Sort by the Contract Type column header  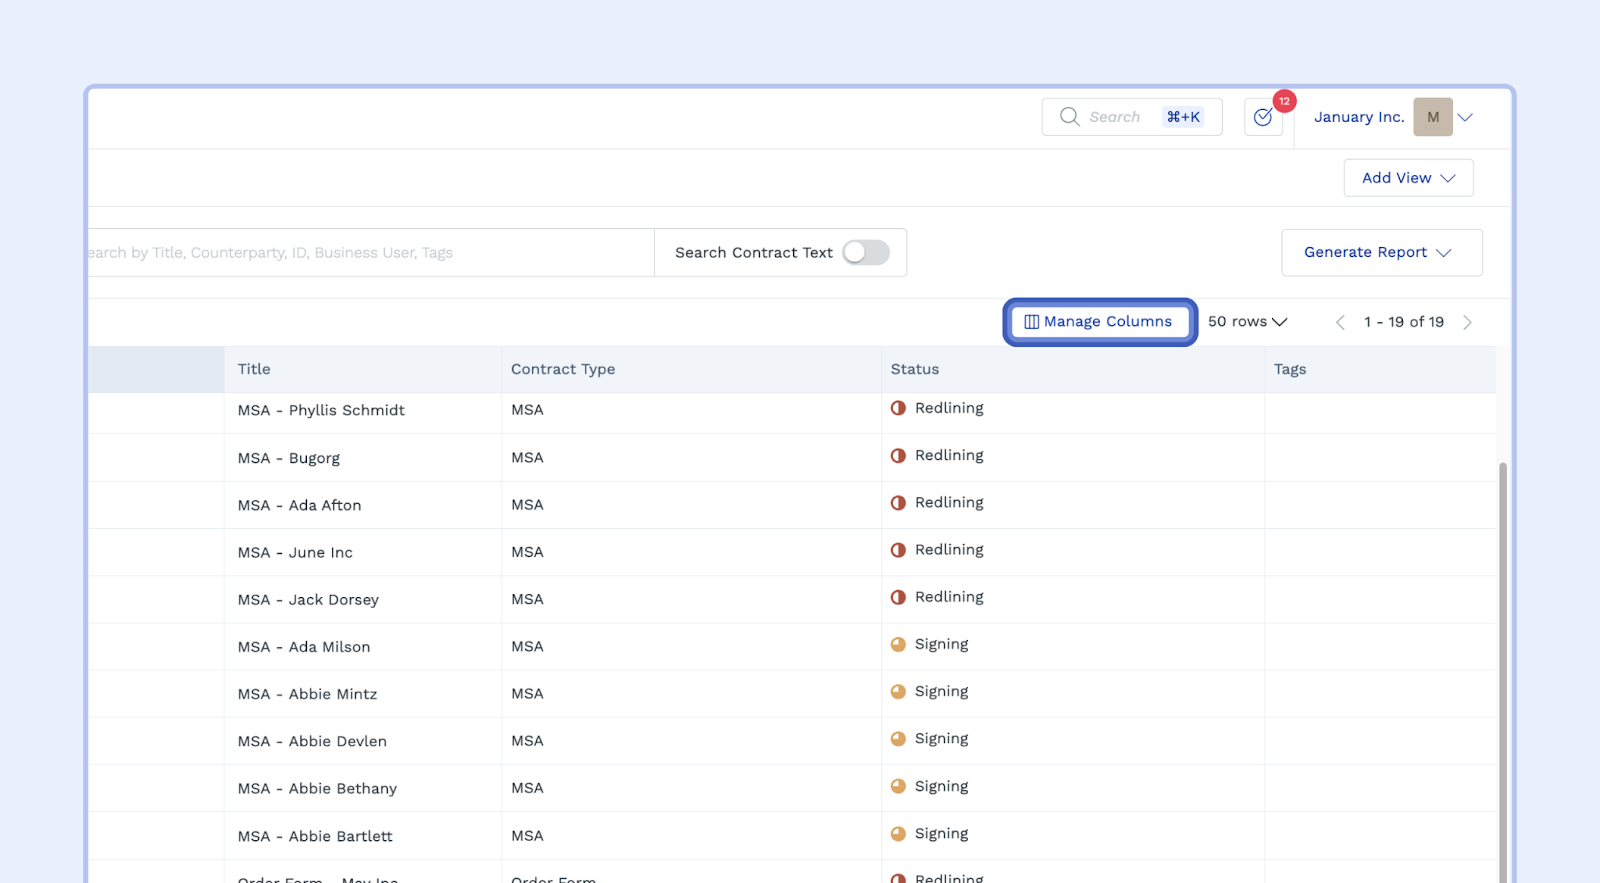pyautogui.click(x=563, y=369)
